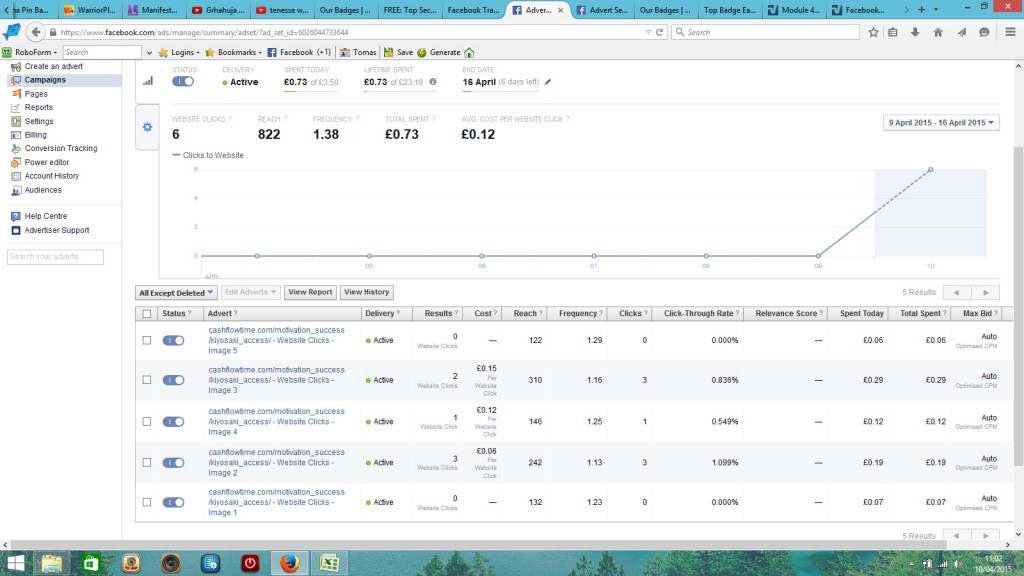Switch to the Advert Se... browser tab
This screenshot has width=1024, height=576.
tap(601, 10)
